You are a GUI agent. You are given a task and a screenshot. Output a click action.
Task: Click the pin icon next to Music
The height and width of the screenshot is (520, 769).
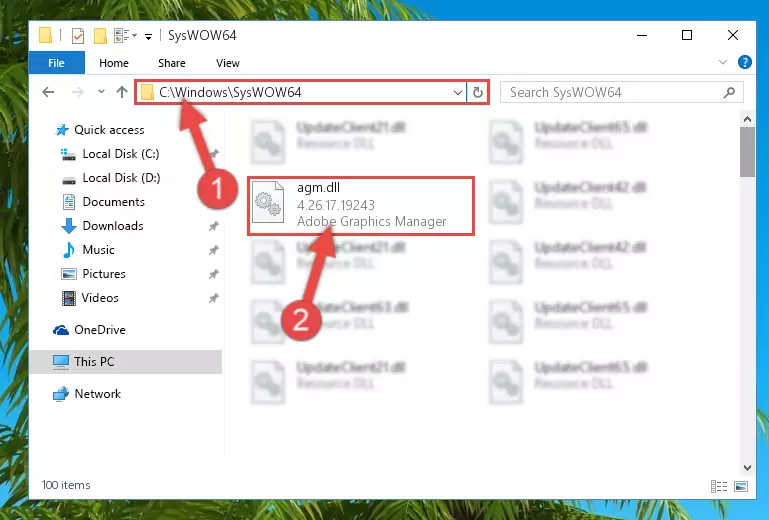(x=213, y=250)
